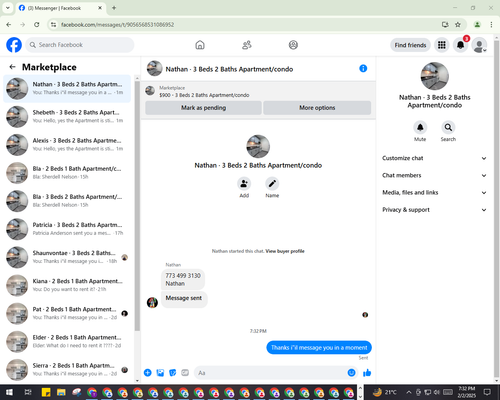Click the 'Thanks i'll message you' sent bubble
Image resolution: width=500 pixels, height=400 pixels.
coord(319,348)
